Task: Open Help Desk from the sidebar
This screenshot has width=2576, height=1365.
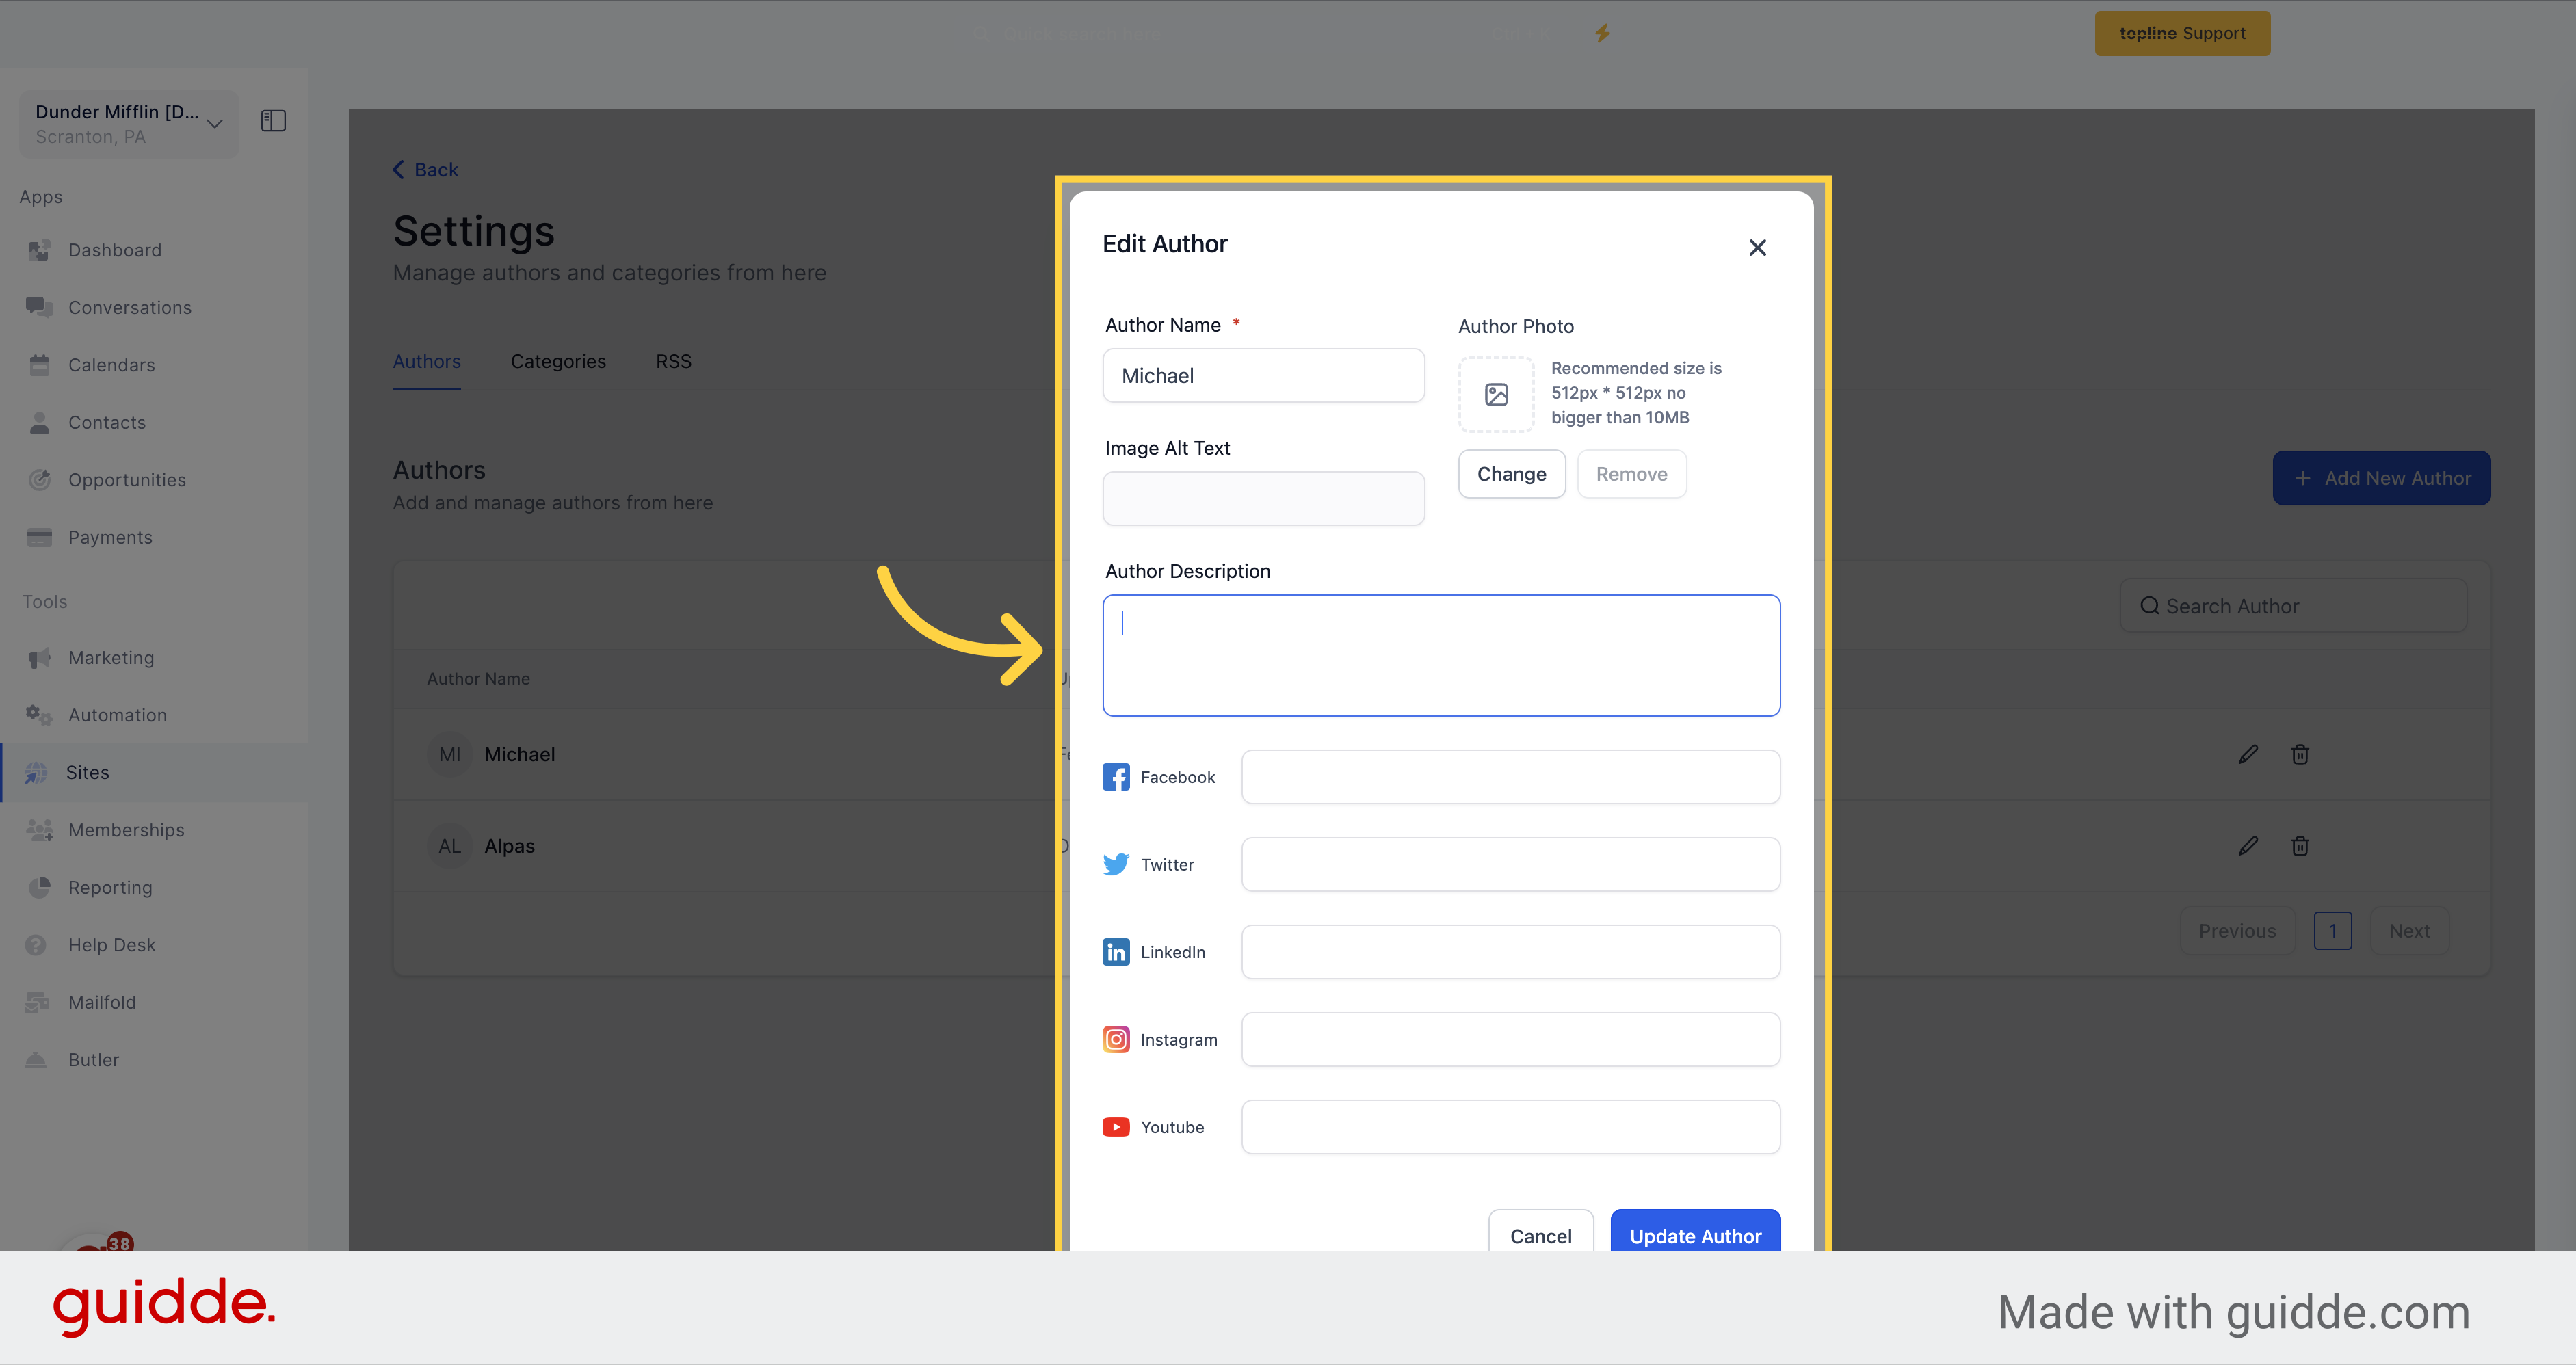Action: point(154,945)
